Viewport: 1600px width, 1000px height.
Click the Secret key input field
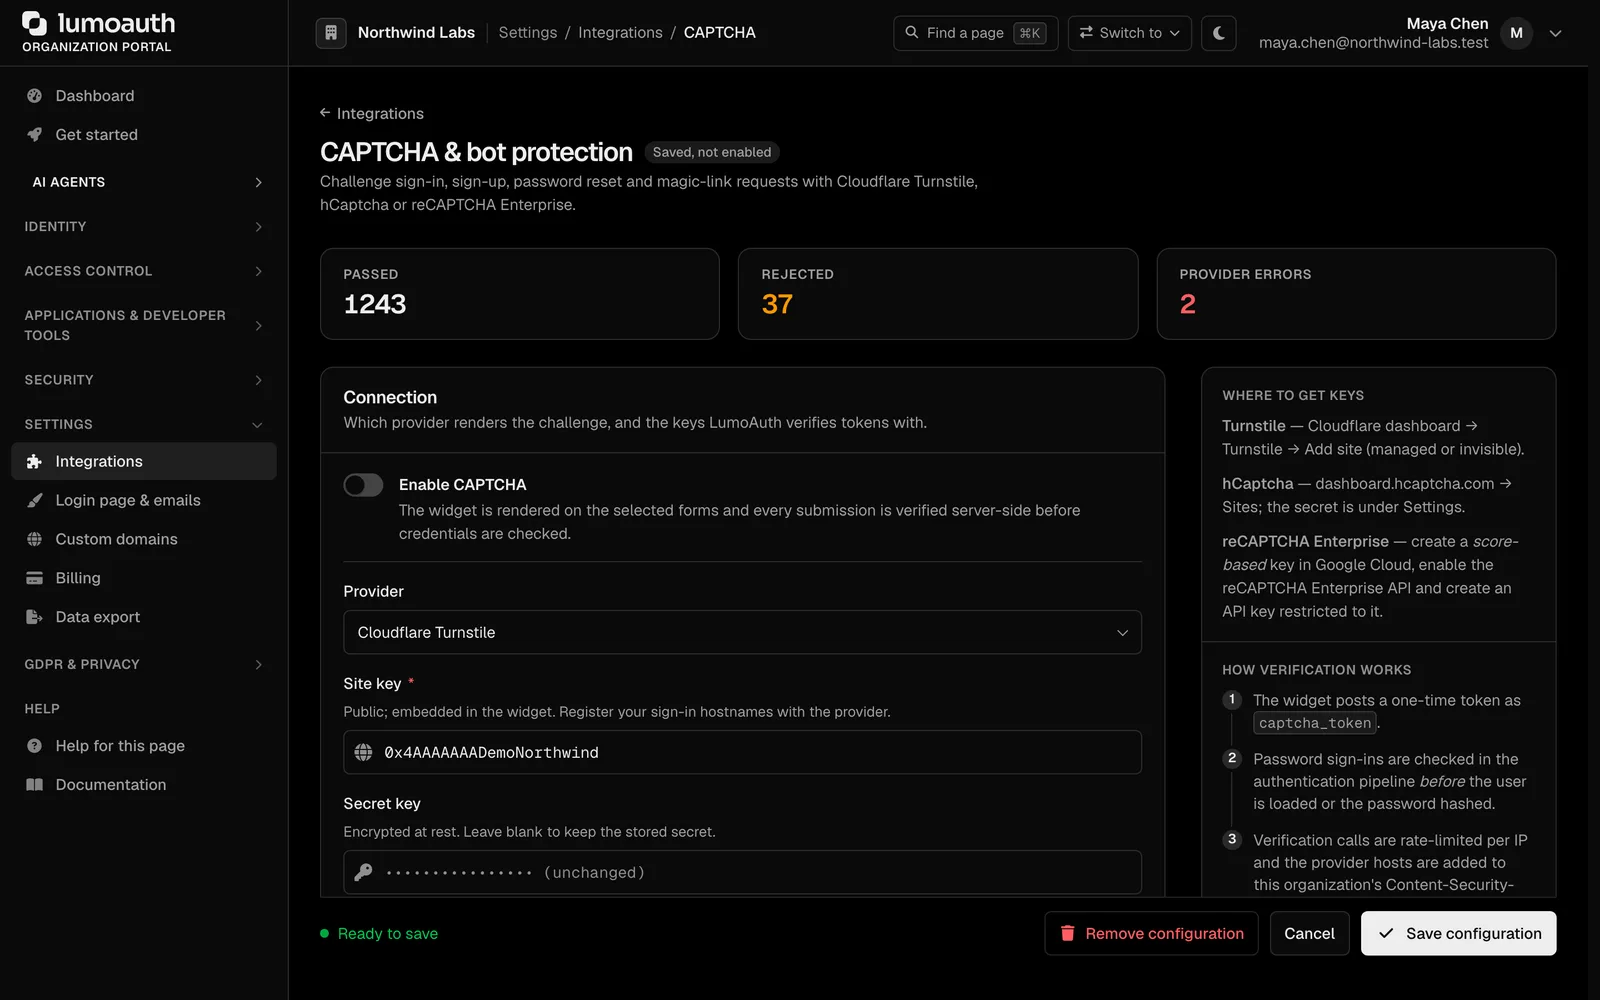click(x=742, y=872)
